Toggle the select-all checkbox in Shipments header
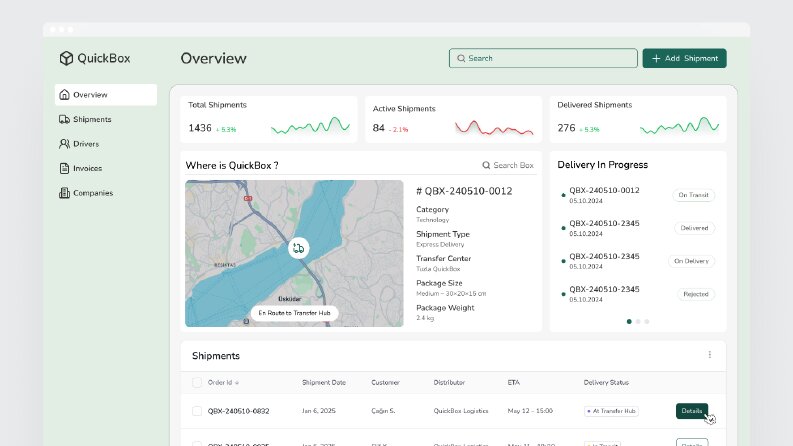793x446 pixels. click(x=197, y=382)
